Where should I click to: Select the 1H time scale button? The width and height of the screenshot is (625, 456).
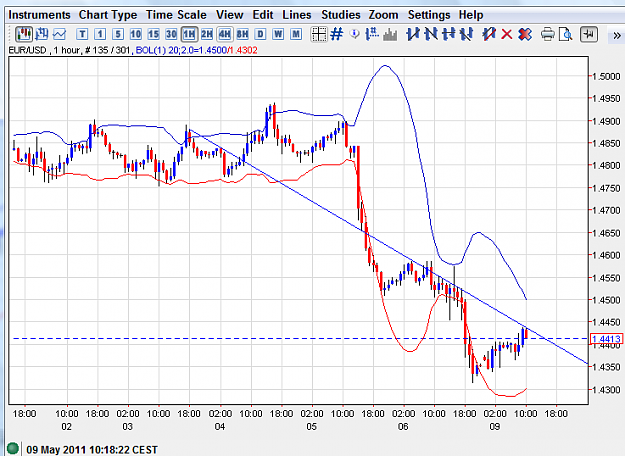click(189, 34)
